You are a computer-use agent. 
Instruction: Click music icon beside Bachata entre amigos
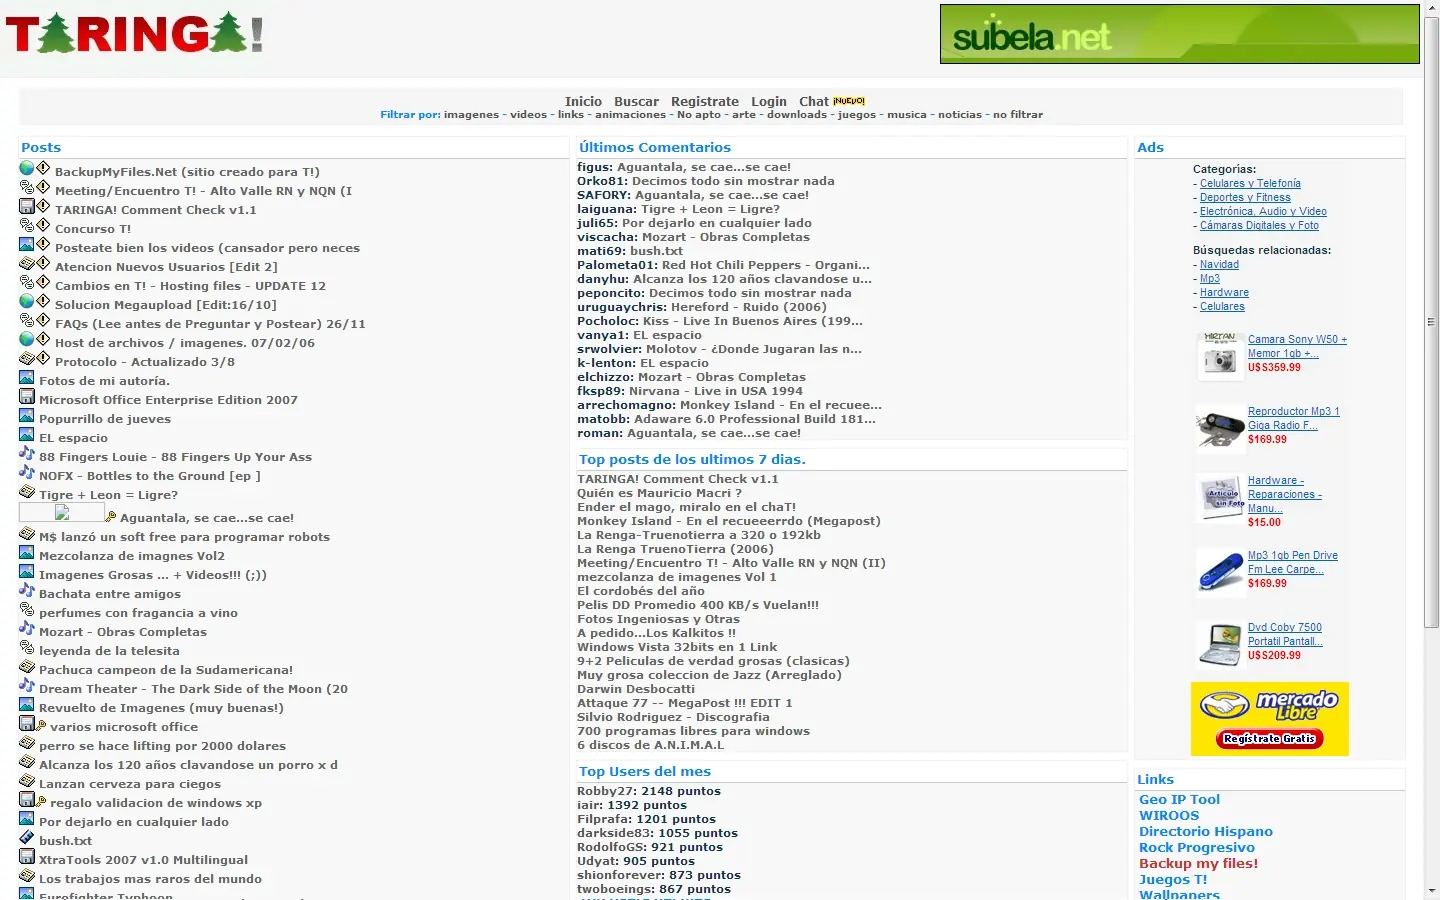pyautogui.click(x=27, y=590)
